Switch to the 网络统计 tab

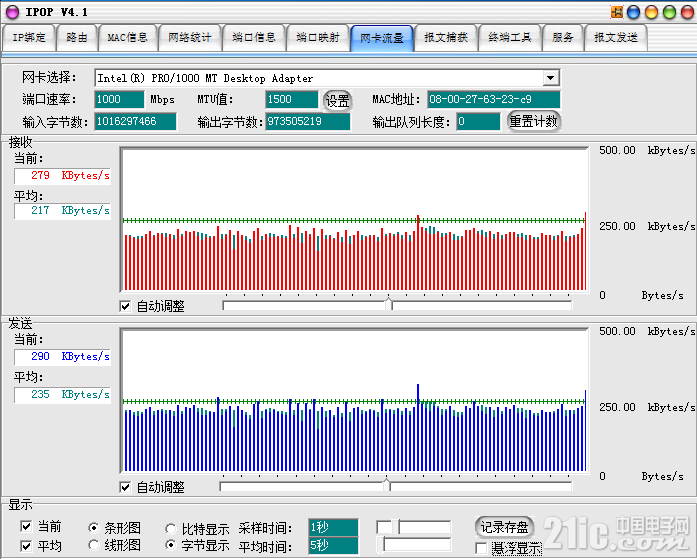coord(190,38)
